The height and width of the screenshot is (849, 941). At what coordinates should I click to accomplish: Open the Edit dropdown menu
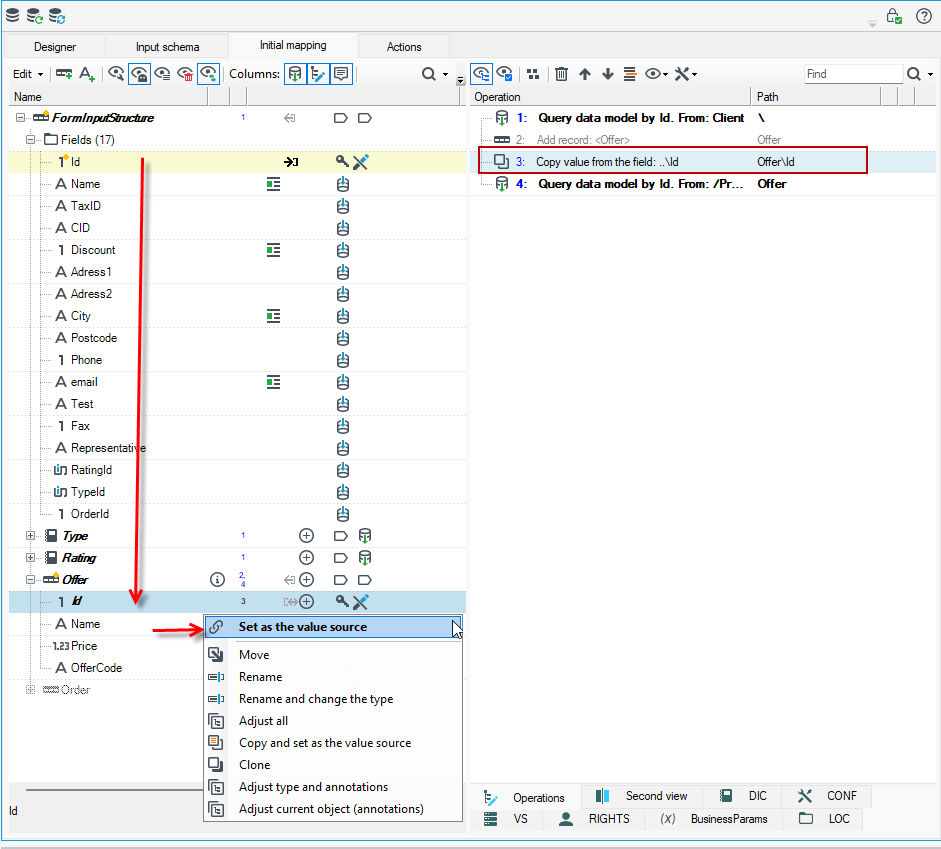click(x=28, y=74)
